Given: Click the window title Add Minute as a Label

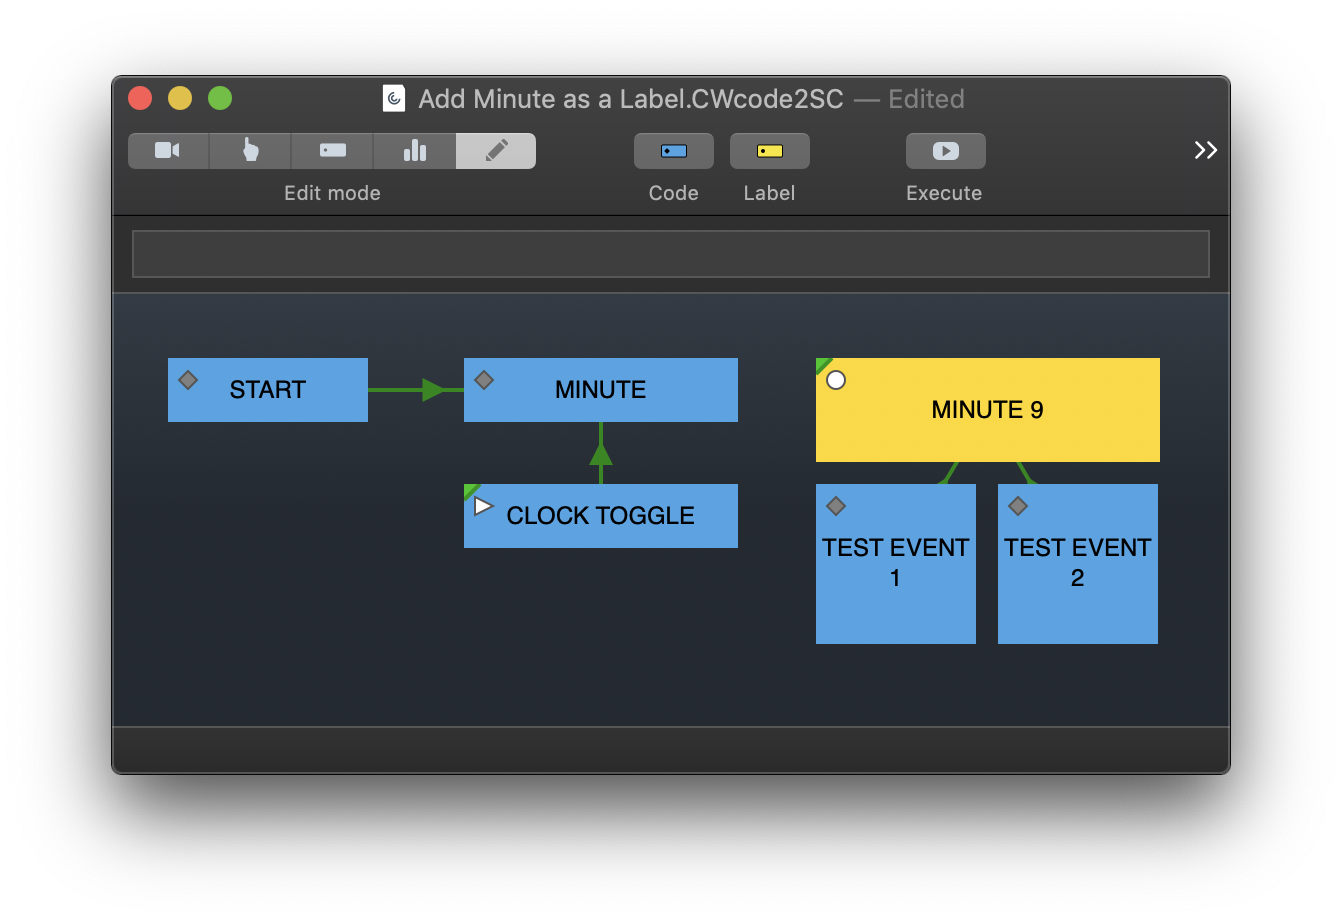Looking at the screenshot, I should [630, 99].
